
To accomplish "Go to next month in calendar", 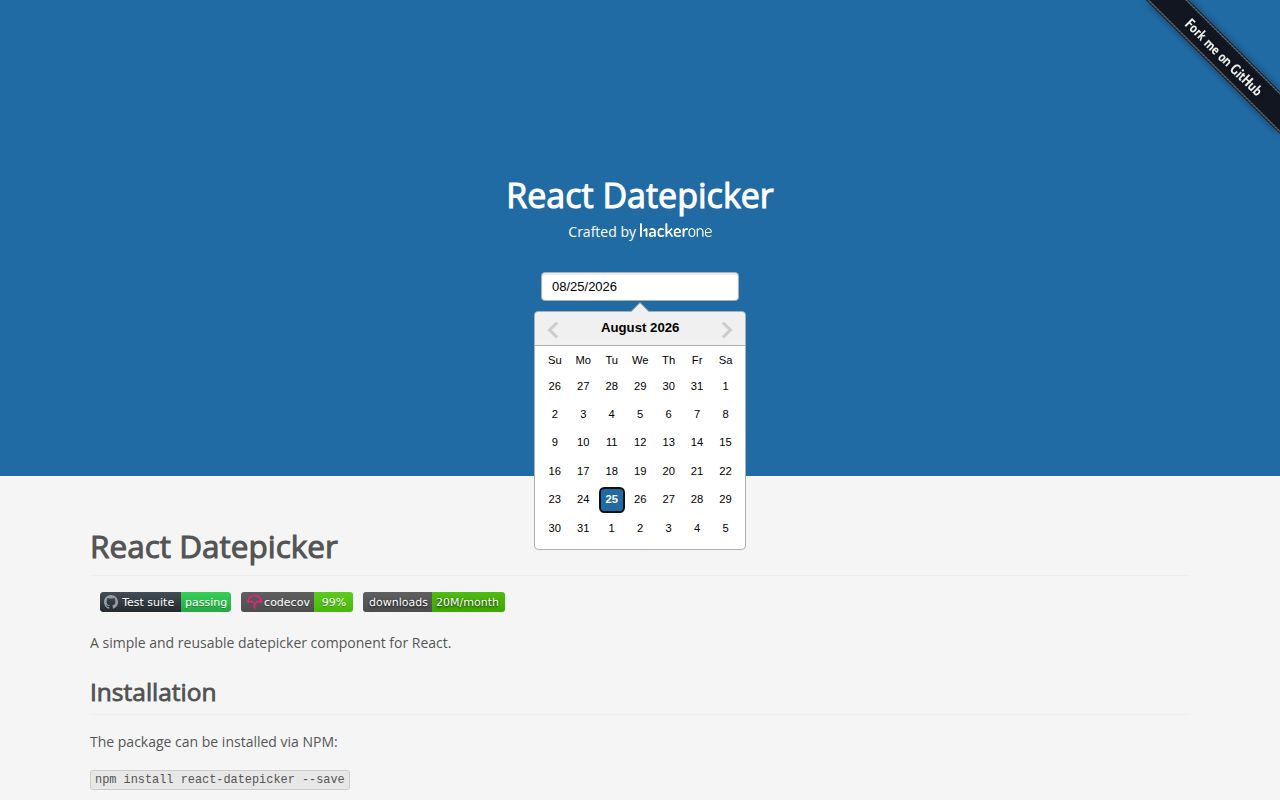I will [727, 330].
